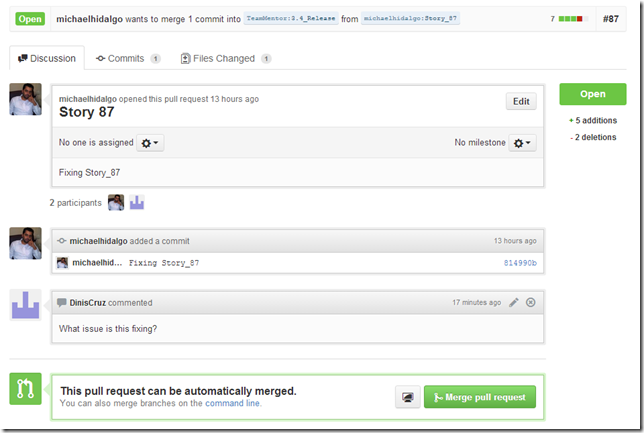Open commit 814990b link
The height and width of the screenshot is (433, 644).
(519, 263)
